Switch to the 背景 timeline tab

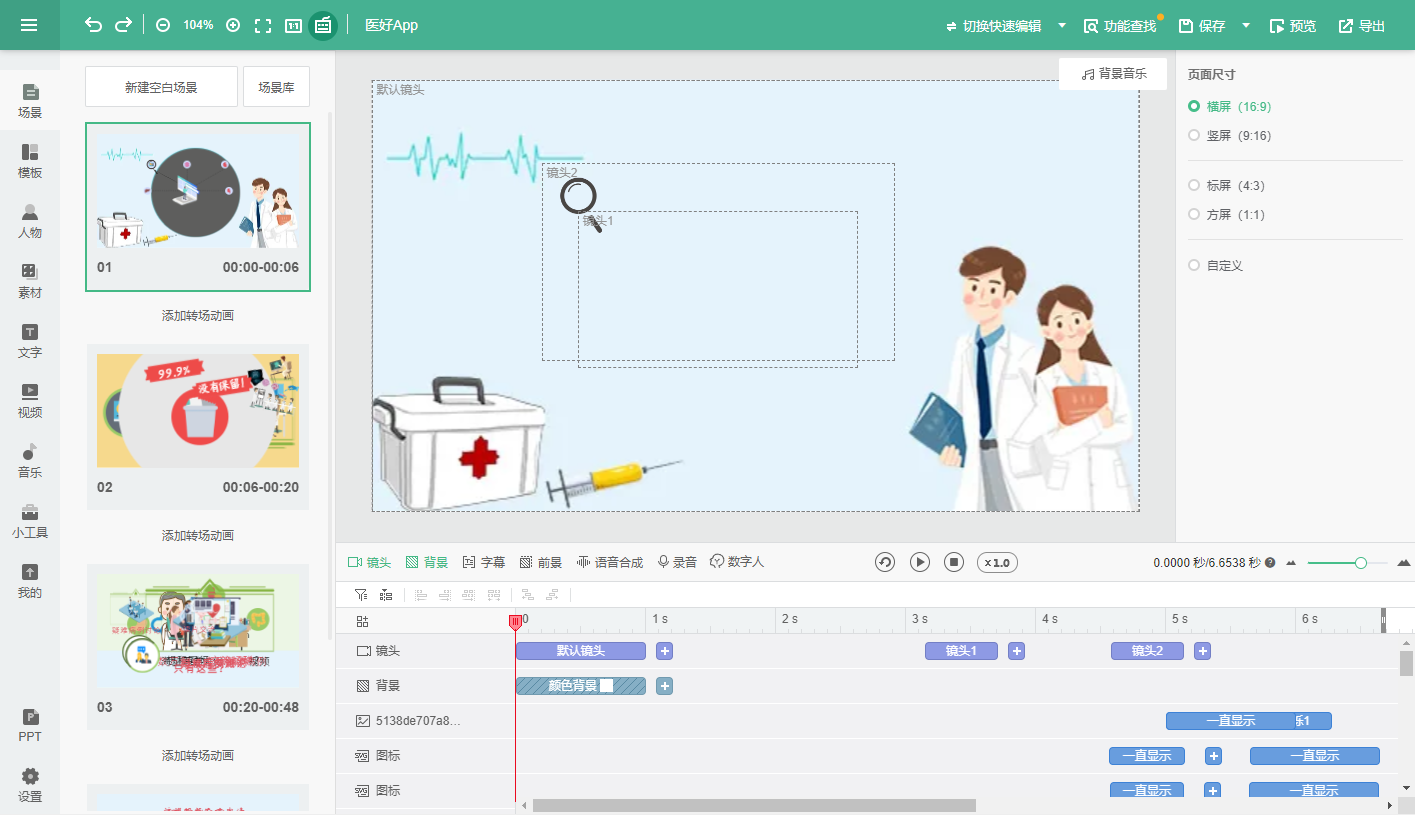click(426, 563)
